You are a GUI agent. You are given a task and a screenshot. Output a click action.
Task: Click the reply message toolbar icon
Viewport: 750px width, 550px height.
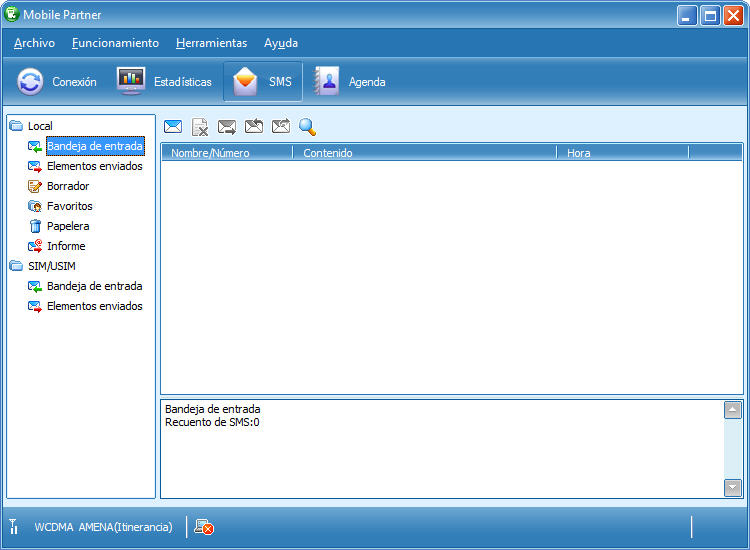tap(254, 127)
